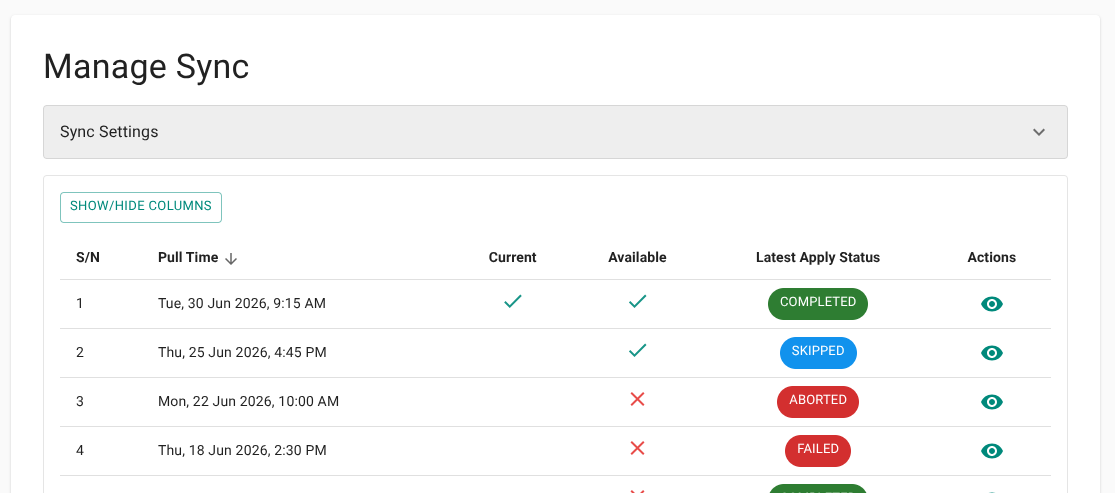Click the FAILED status badge

pos(818,451)
